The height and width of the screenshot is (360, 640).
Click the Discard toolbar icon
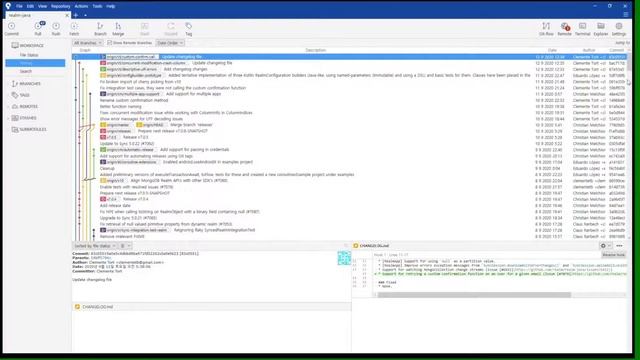(x=171, y=29)
